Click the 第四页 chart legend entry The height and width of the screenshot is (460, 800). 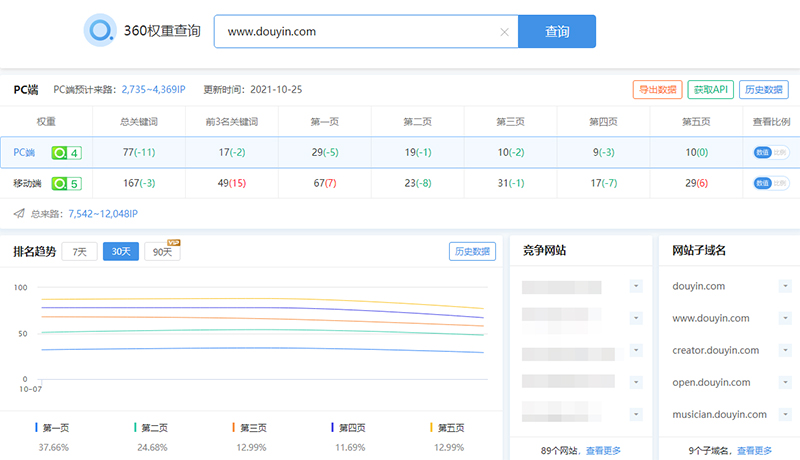coord(349,428)
